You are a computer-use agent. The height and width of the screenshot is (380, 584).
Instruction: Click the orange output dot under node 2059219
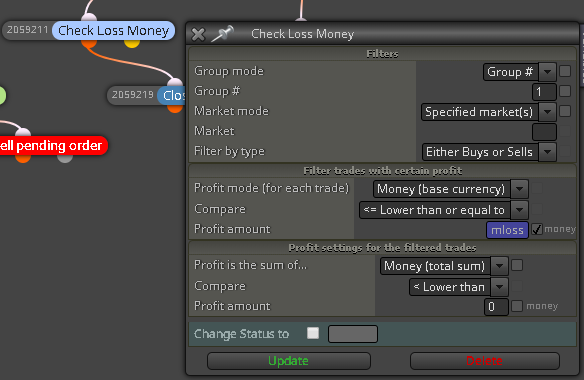pyautogui.click(x=175, y=108)
